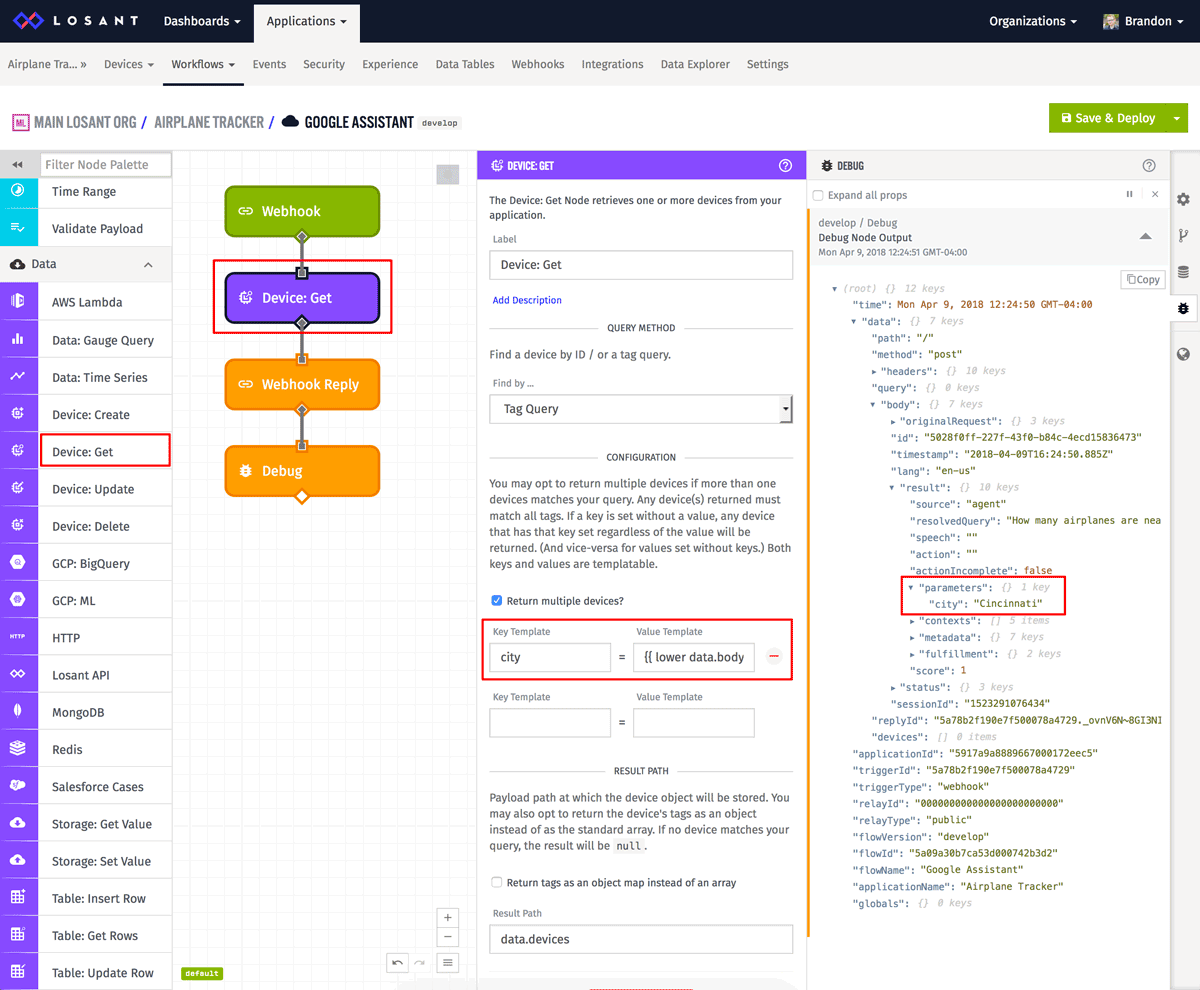Open Device: Get node help via question mark
The image size is (1200, 990).
(786, 165)
